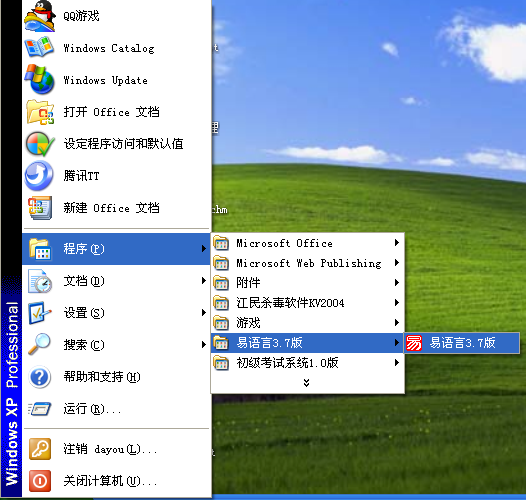Image resolution: width=526 pixels, height=500 pixels.
Task: Open the QQ游戏 penguin icon
Action: 40,16
